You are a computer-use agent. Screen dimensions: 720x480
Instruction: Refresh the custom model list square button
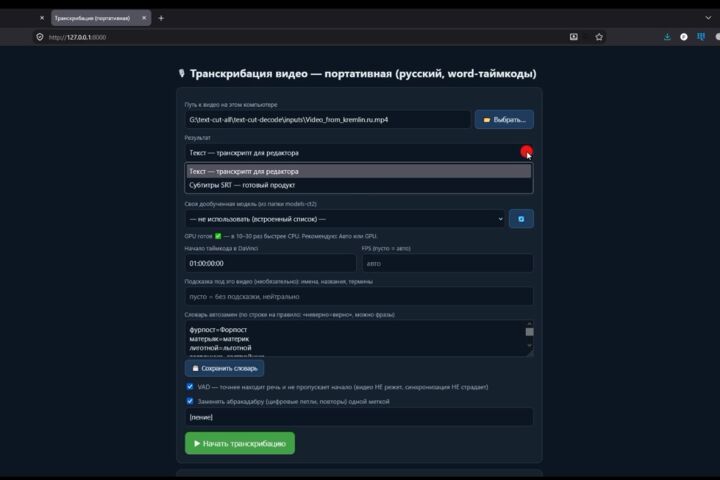[x=521, y=219]
